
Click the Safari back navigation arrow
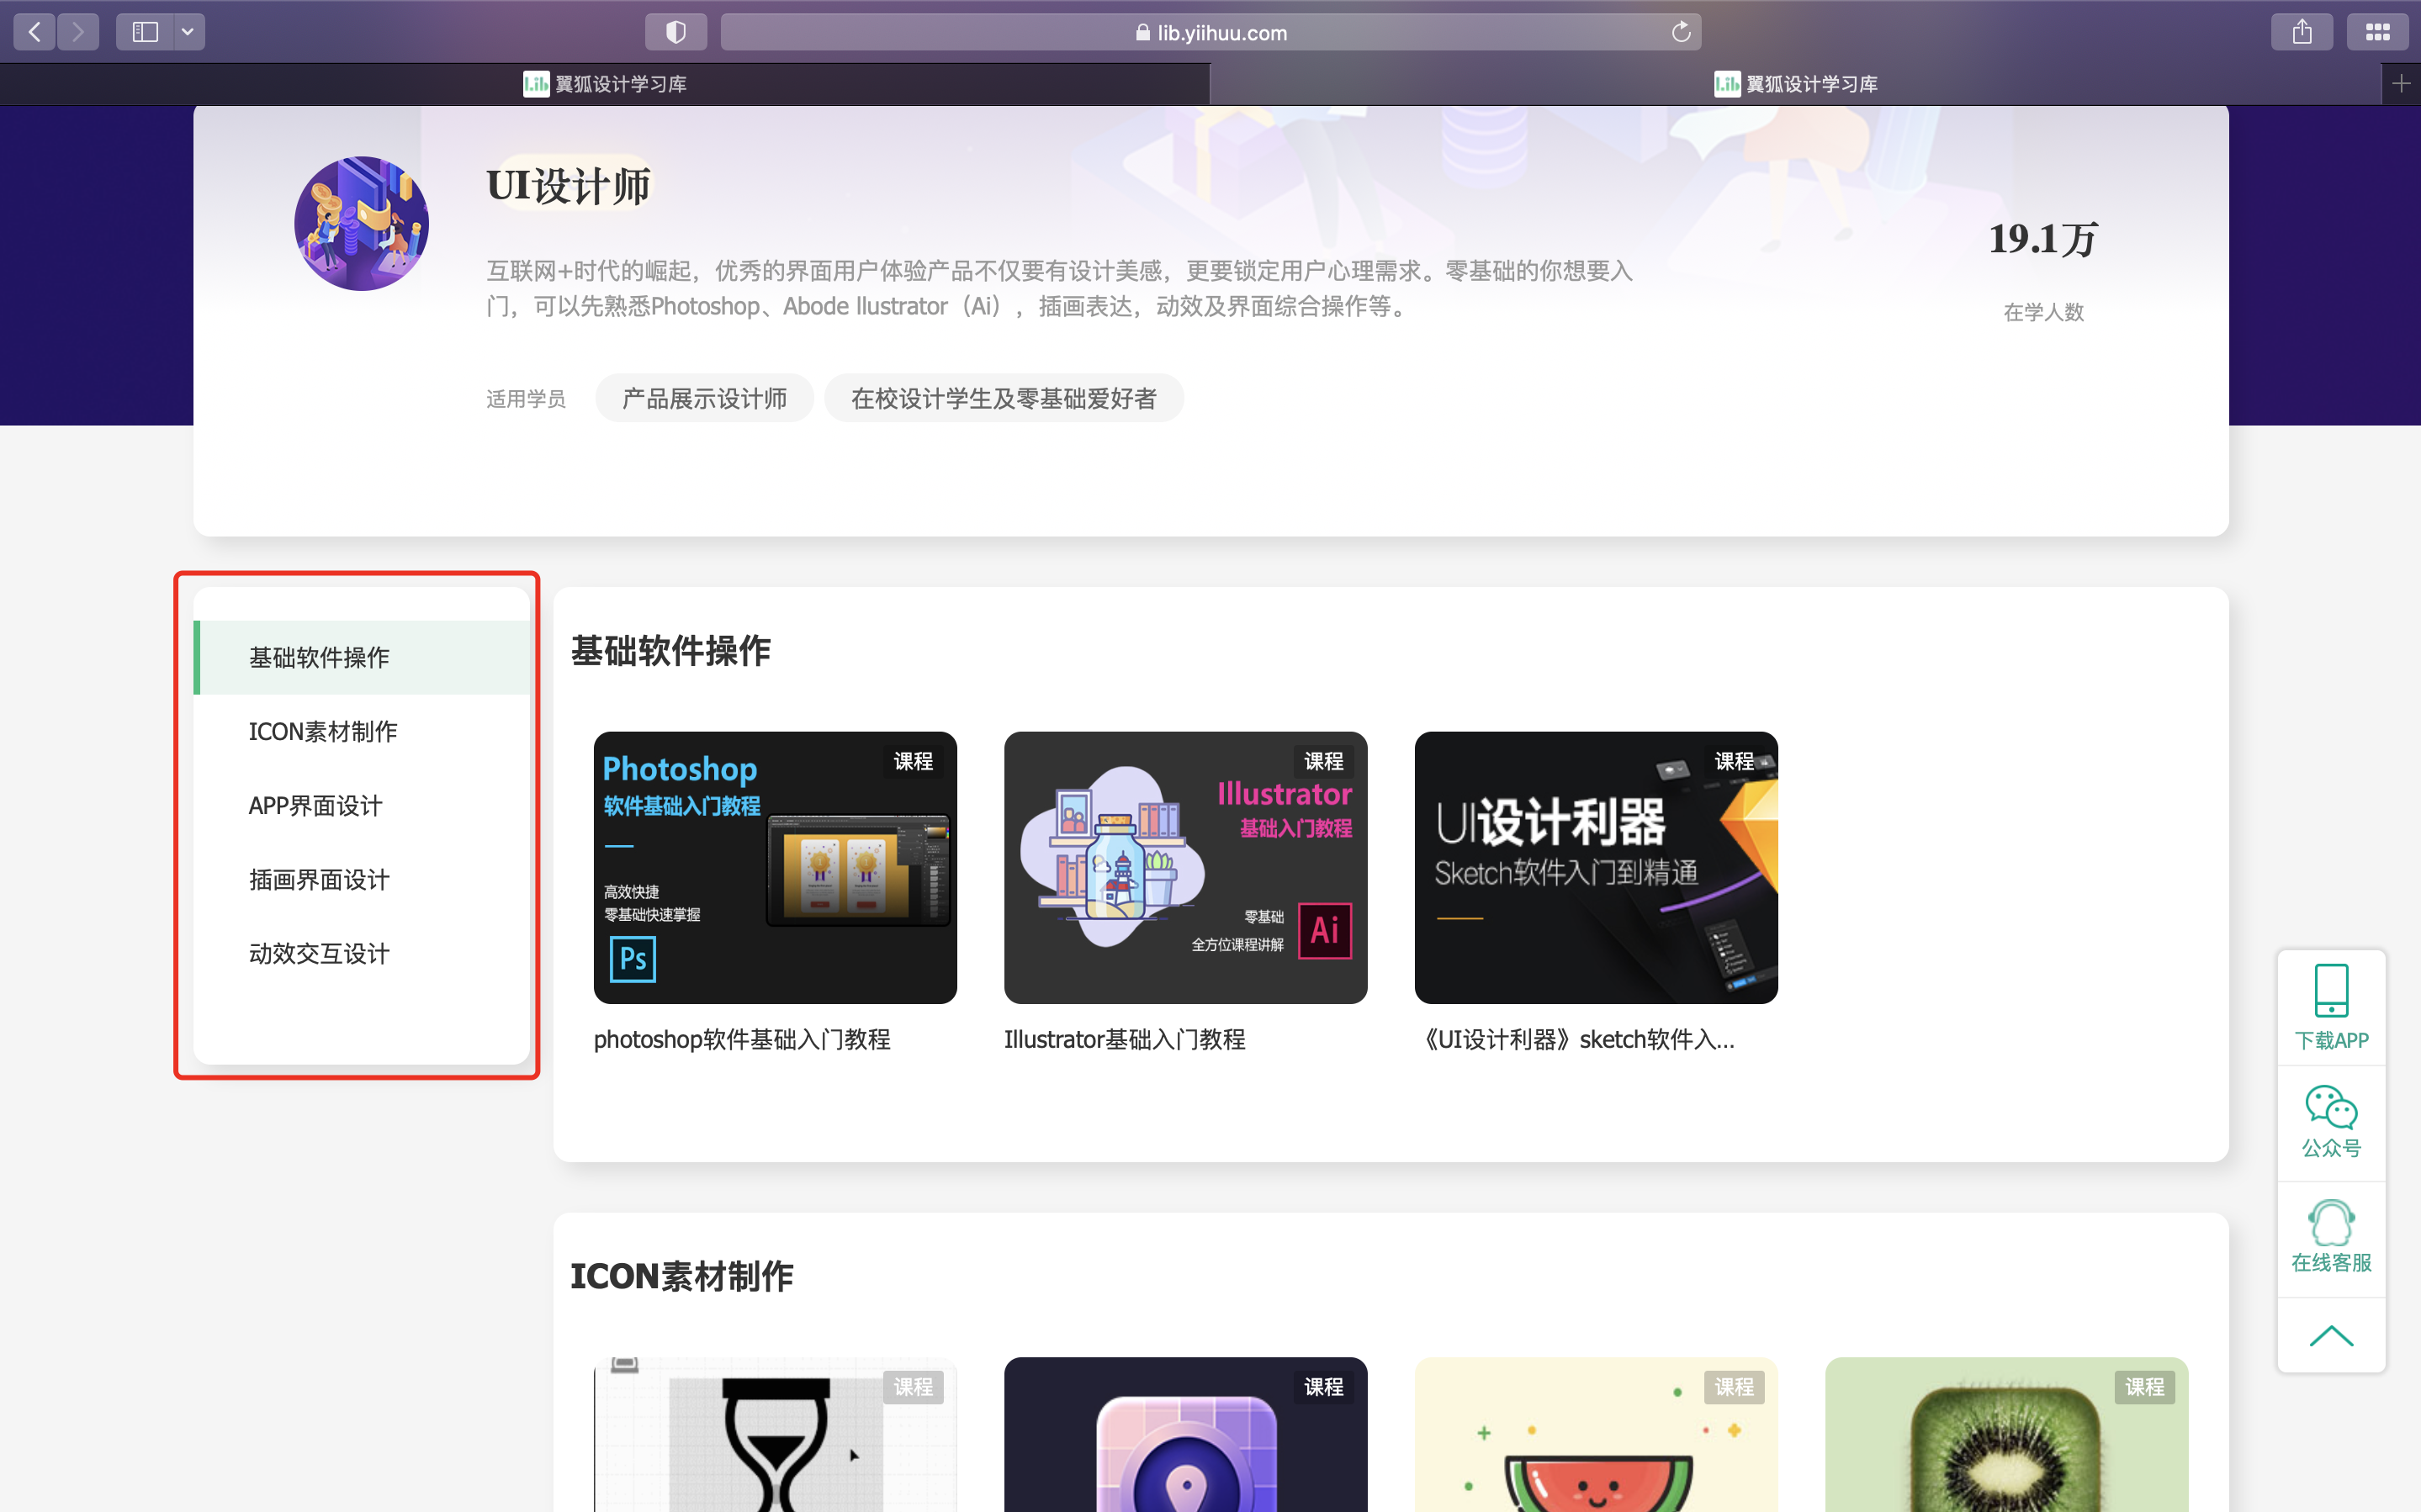(x=34, y=32)
